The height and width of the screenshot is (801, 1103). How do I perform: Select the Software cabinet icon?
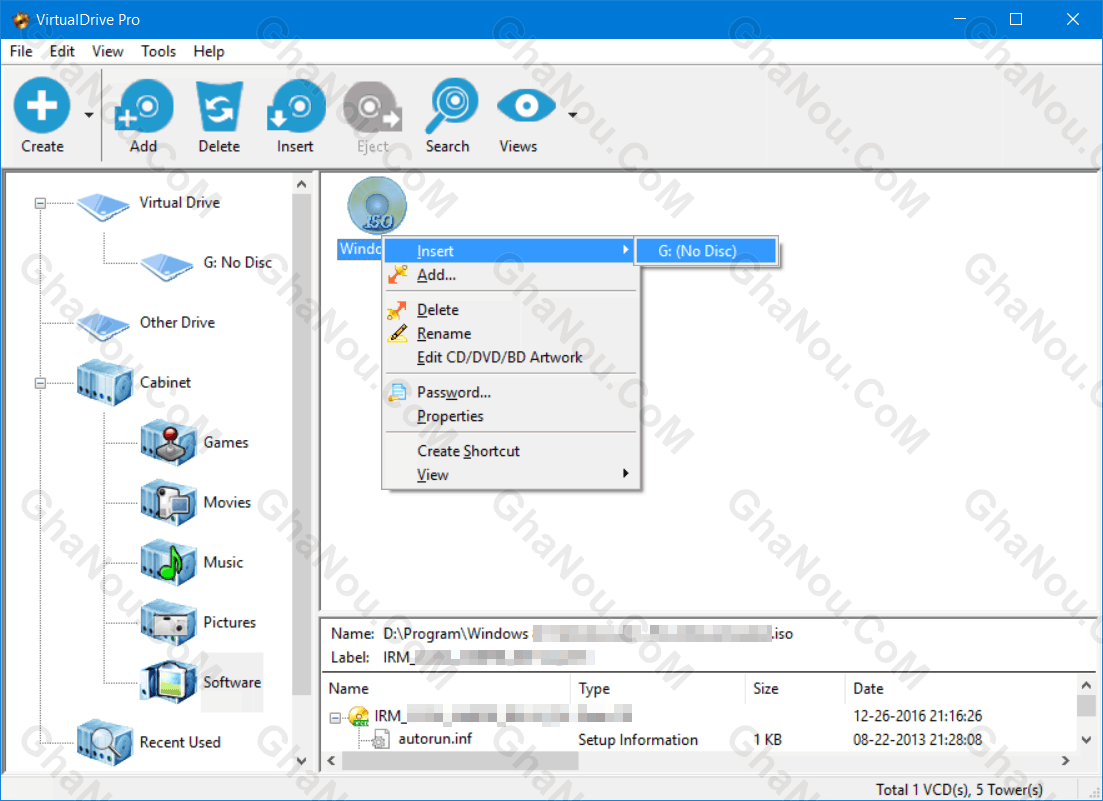click(x=168, y=682)
